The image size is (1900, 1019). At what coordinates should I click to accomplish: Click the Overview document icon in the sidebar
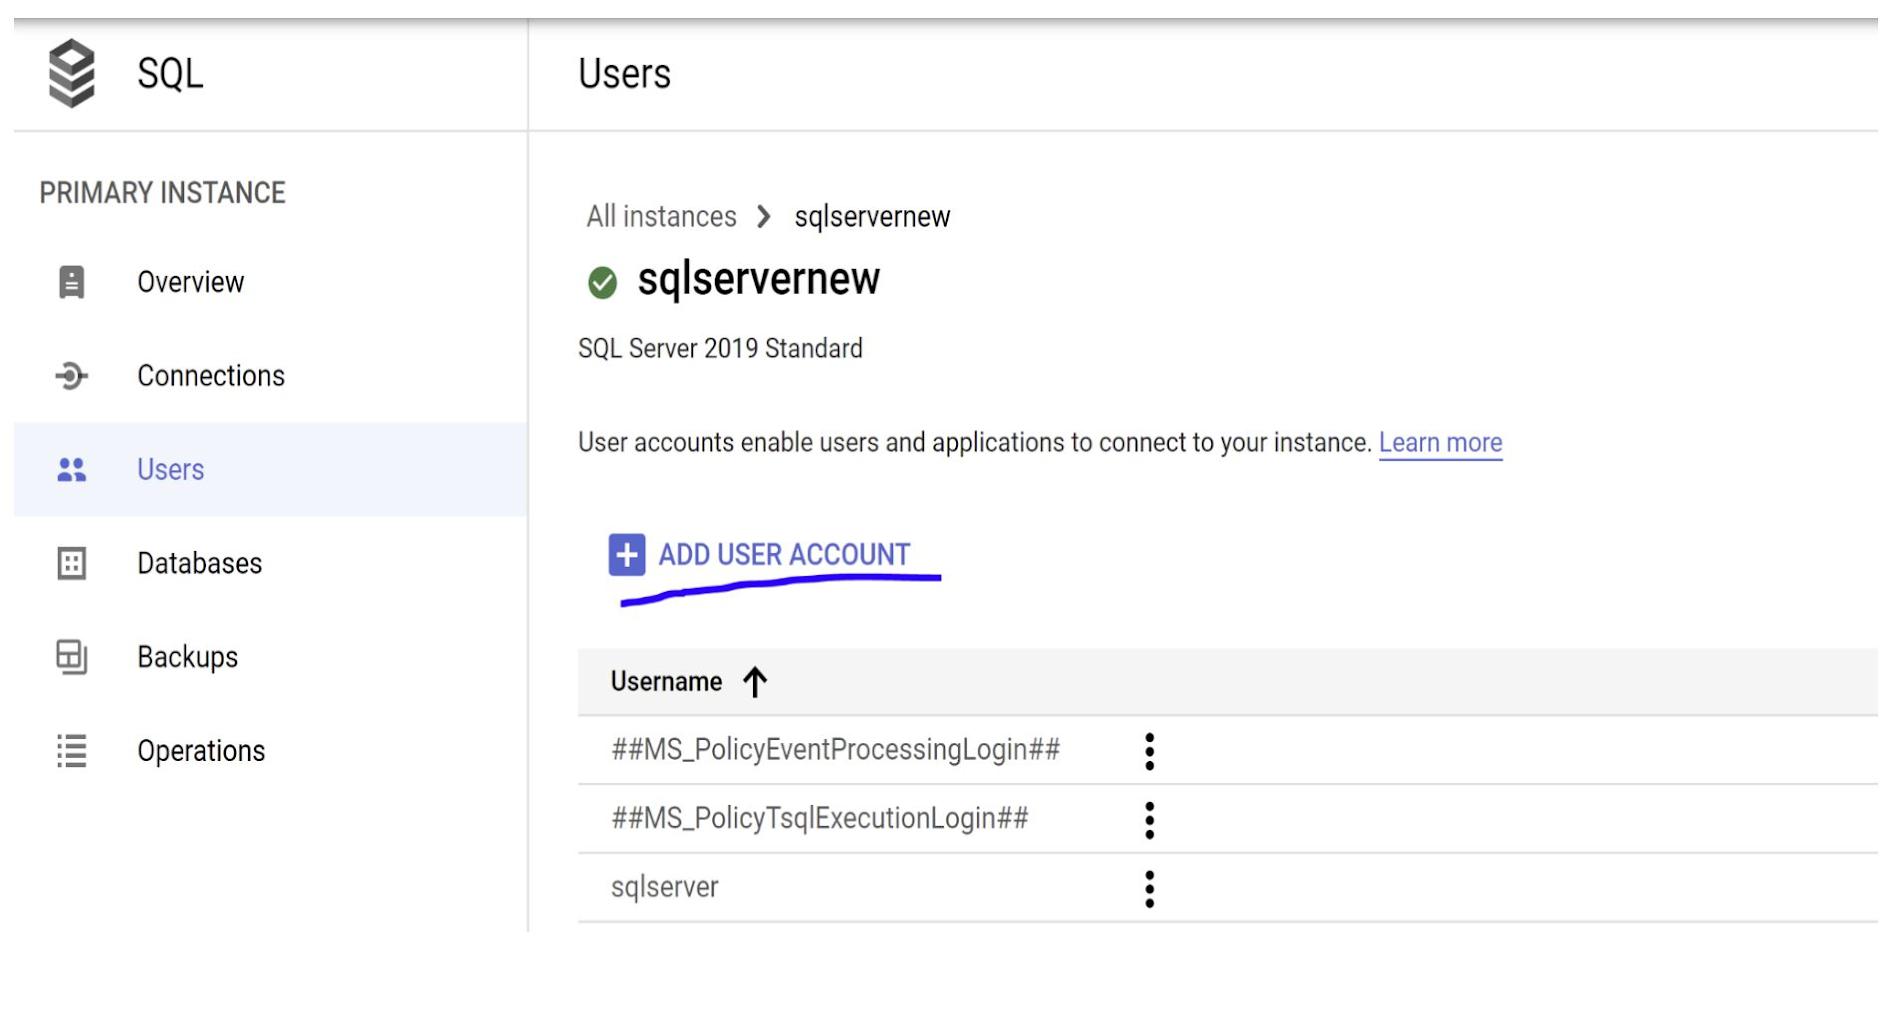tap(71, 282)
